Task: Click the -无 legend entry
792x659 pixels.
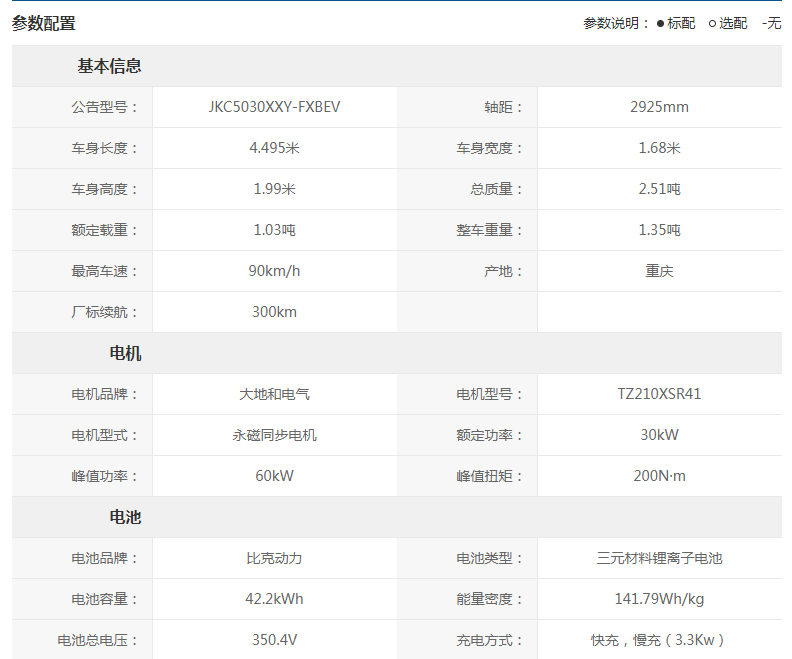Action: click(771, 23)
